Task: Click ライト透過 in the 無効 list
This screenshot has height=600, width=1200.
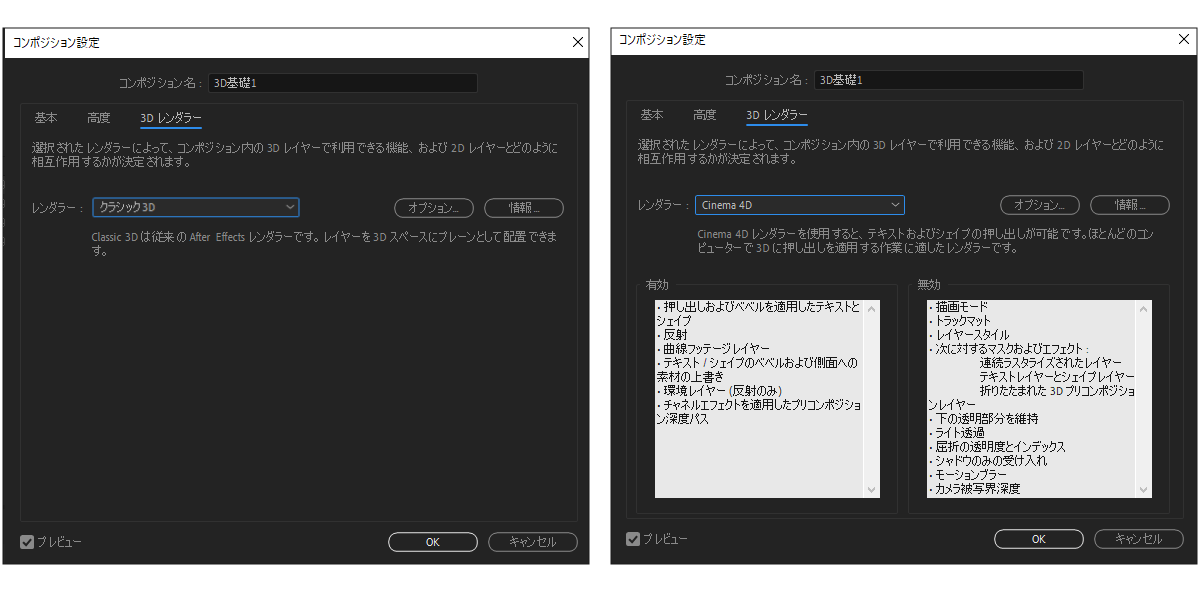Action: click(958, 433)
